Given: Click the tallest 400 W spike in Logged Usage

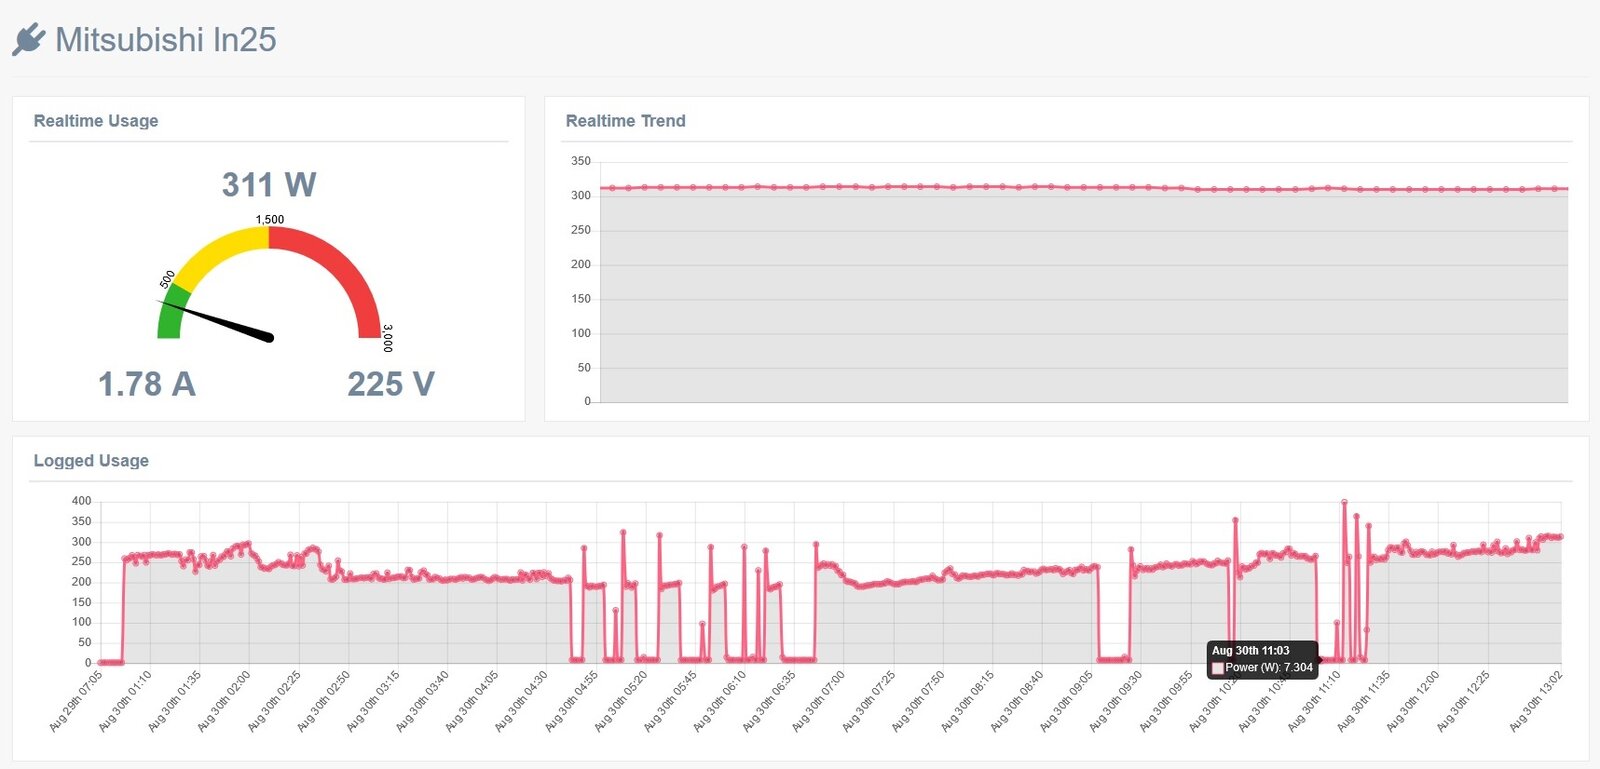Looking at the screenshot, I should coord(1344,502).
